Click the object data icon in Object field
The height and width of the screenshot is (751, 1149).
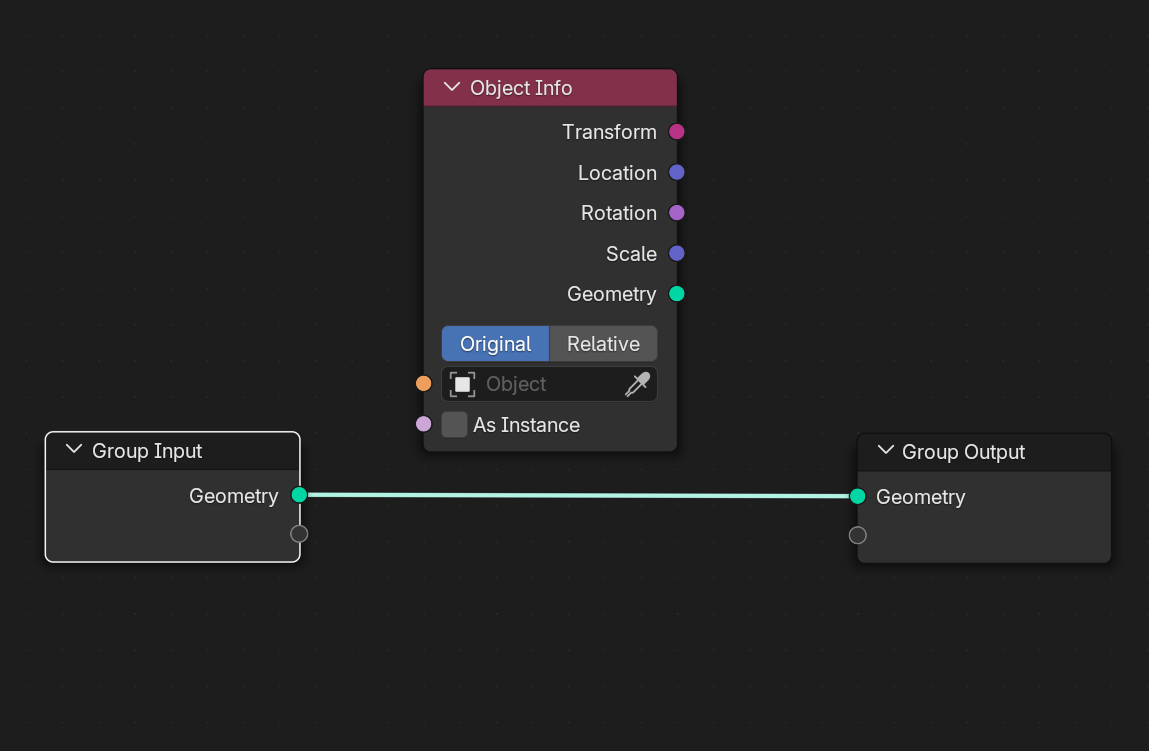(462, 384)
